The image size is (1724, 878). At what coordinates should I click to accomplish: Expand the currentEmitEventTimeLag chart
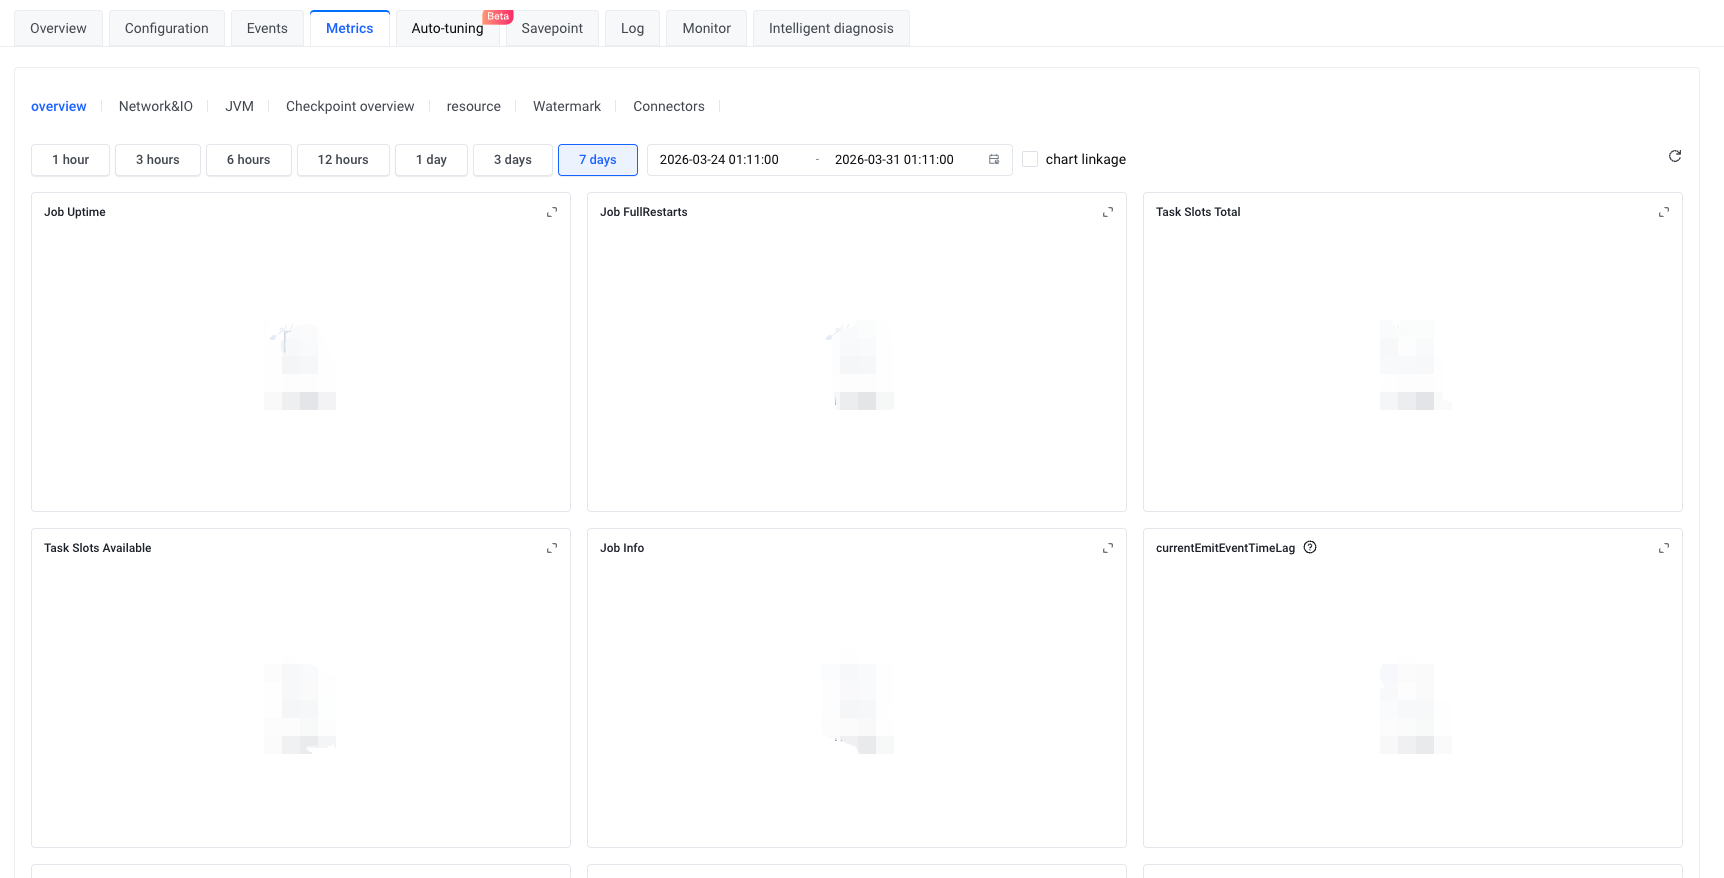tap(1664, 548)
